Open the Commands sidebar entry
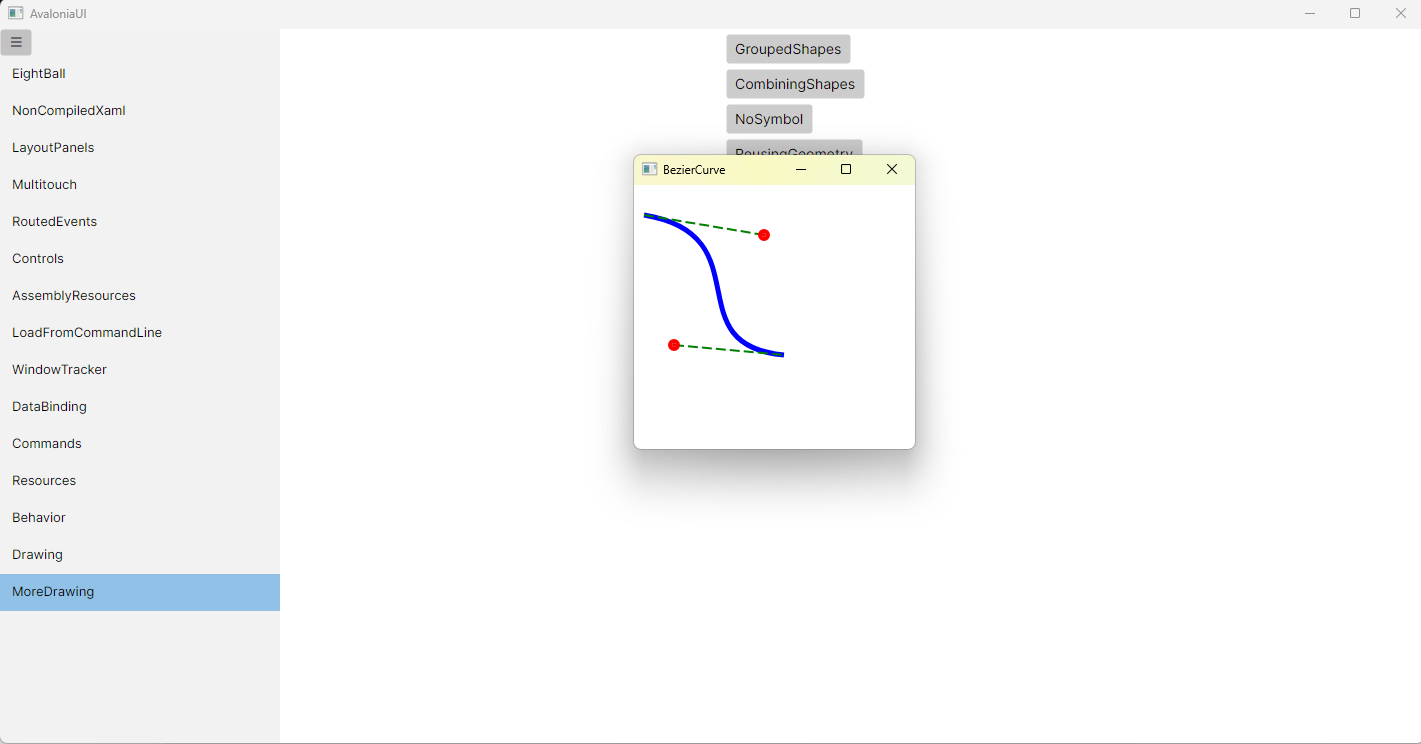Screen dimensions: 1421x744 pos(140,444)
